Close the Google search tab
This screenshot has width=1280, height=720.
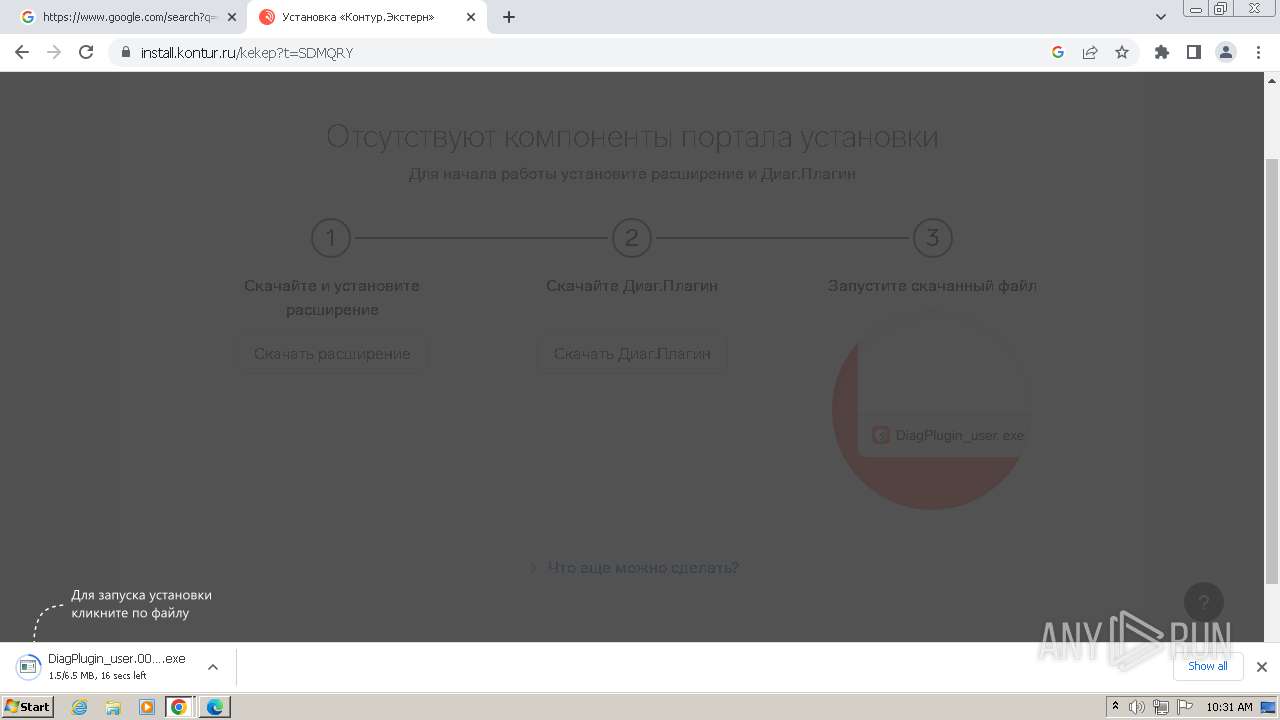pos(232,17)
